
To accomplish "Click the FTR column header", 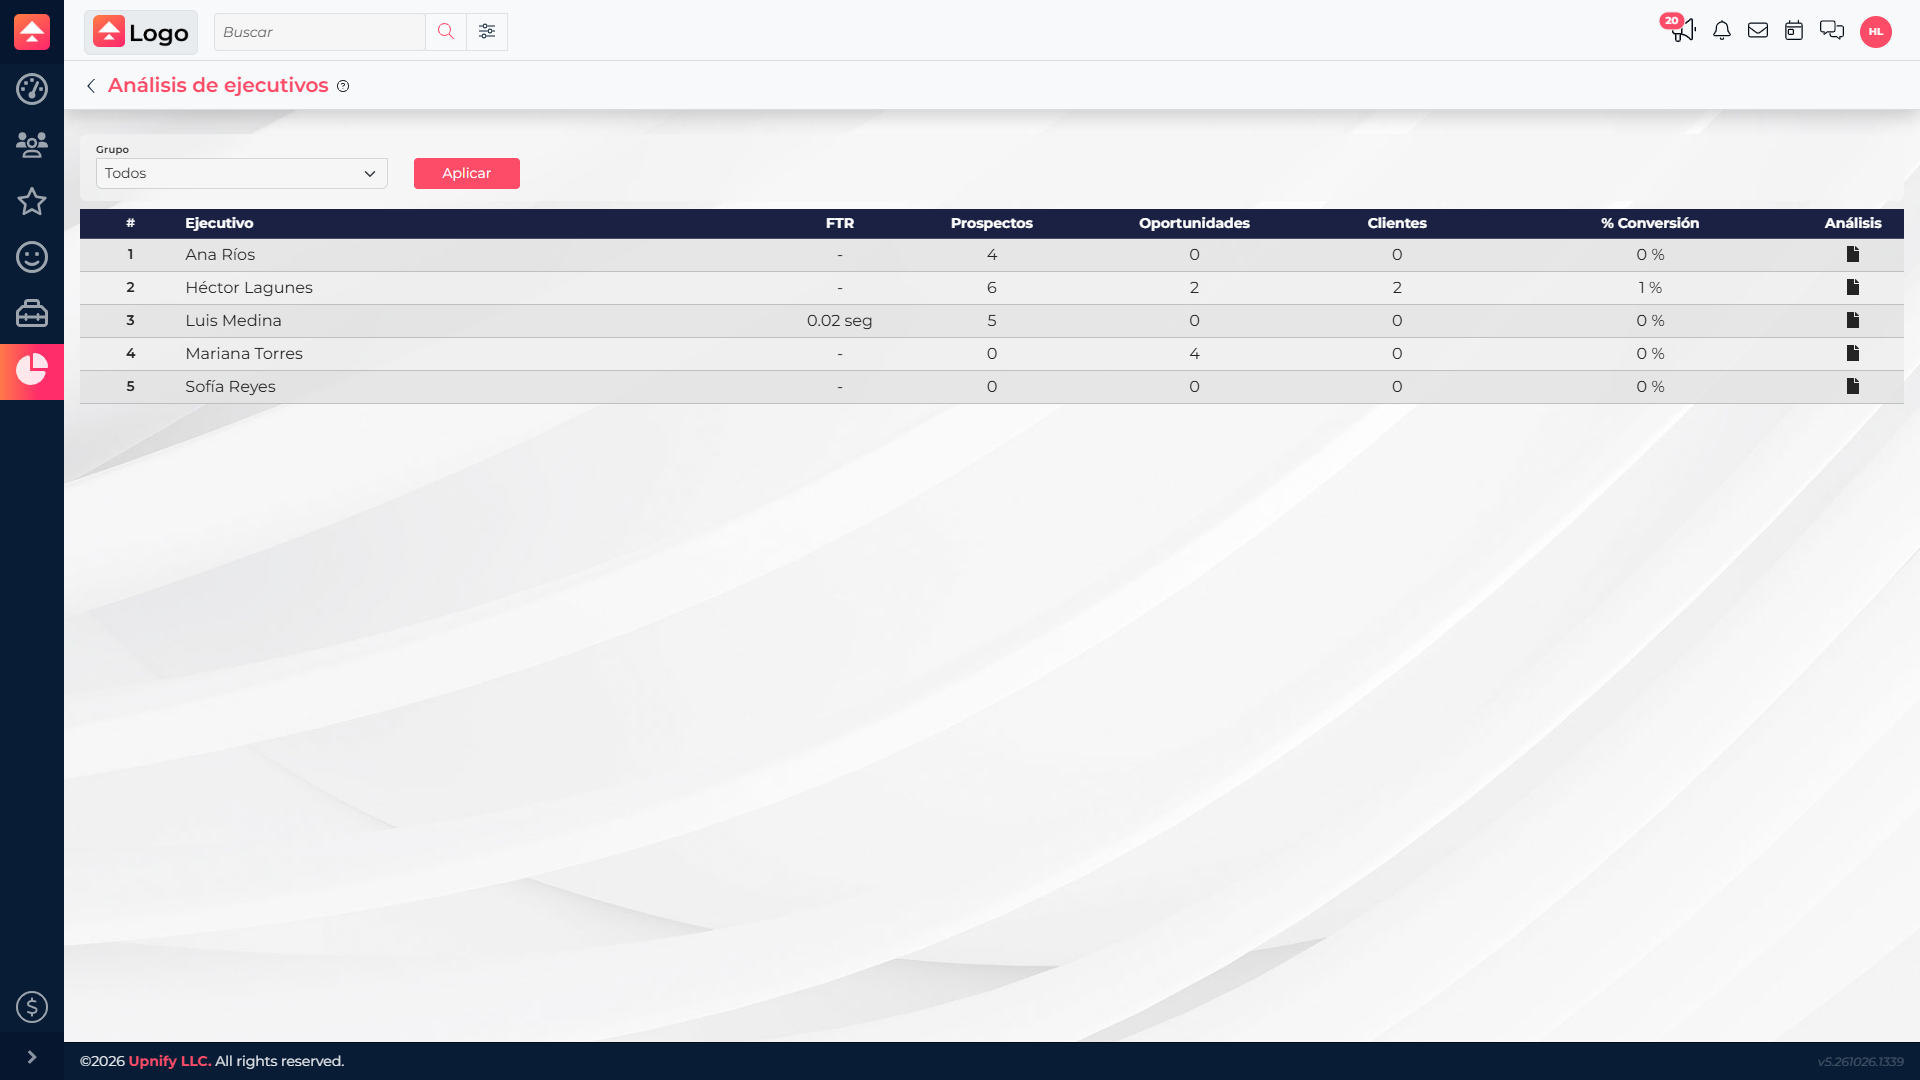I will (x=840, y=223).
